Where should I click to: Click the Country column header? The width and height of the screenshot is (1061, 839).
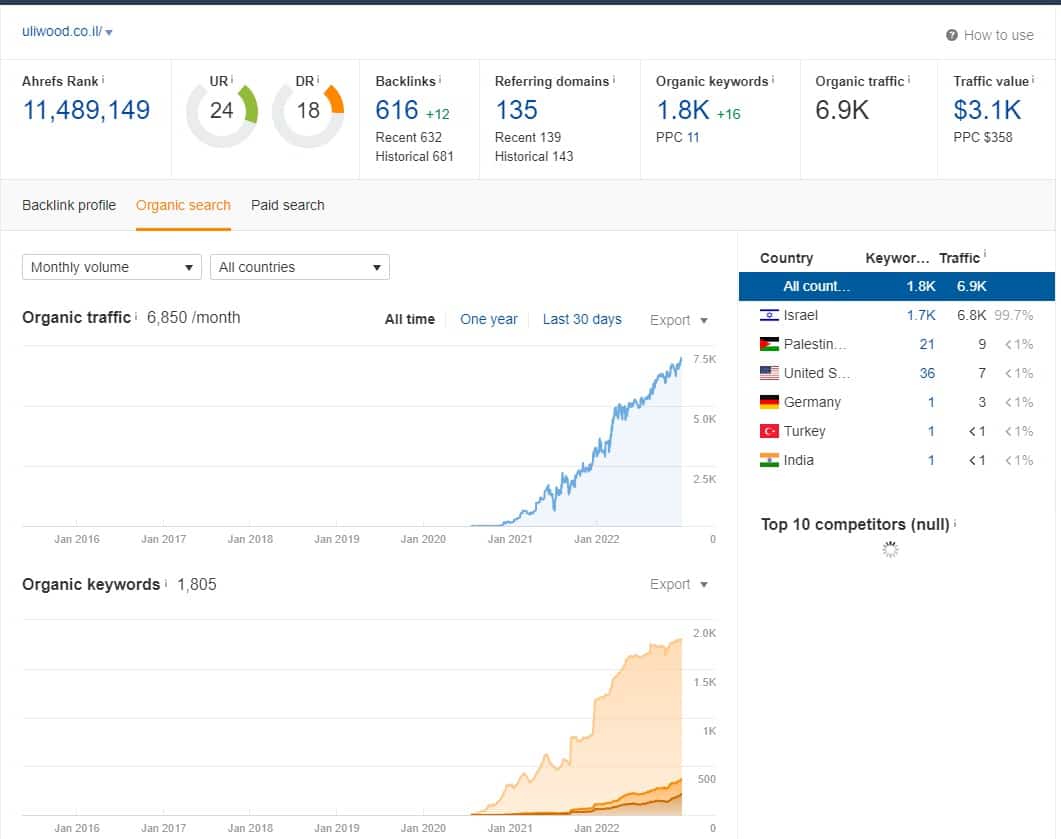tap(786, 258)
